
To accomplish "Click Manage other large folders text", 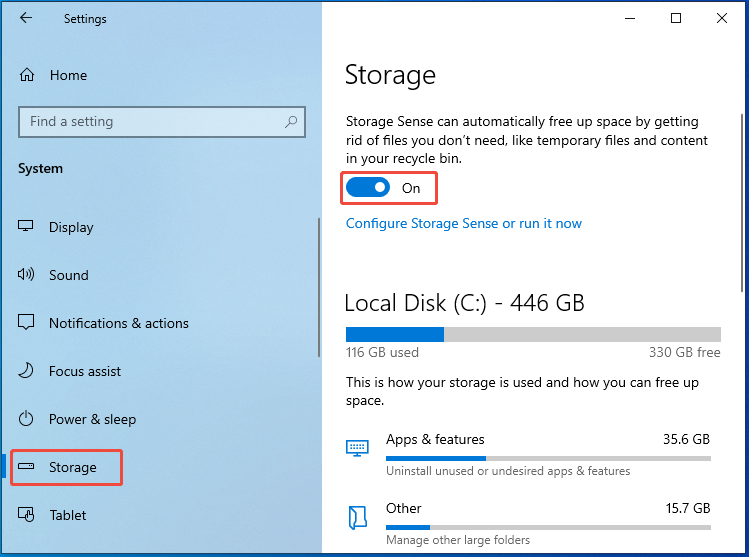I will pyautogui.click(x=458, y=540).
